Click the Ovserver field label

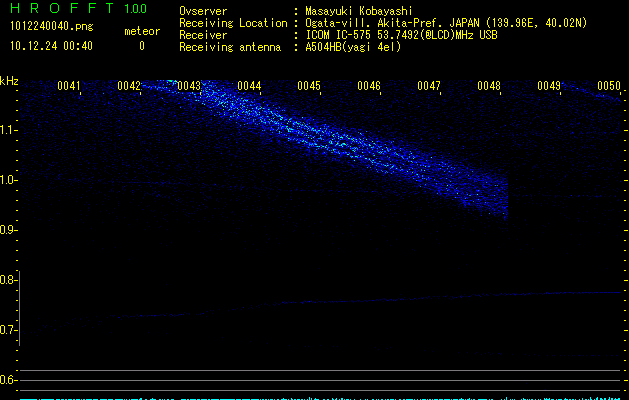[203, 11]
